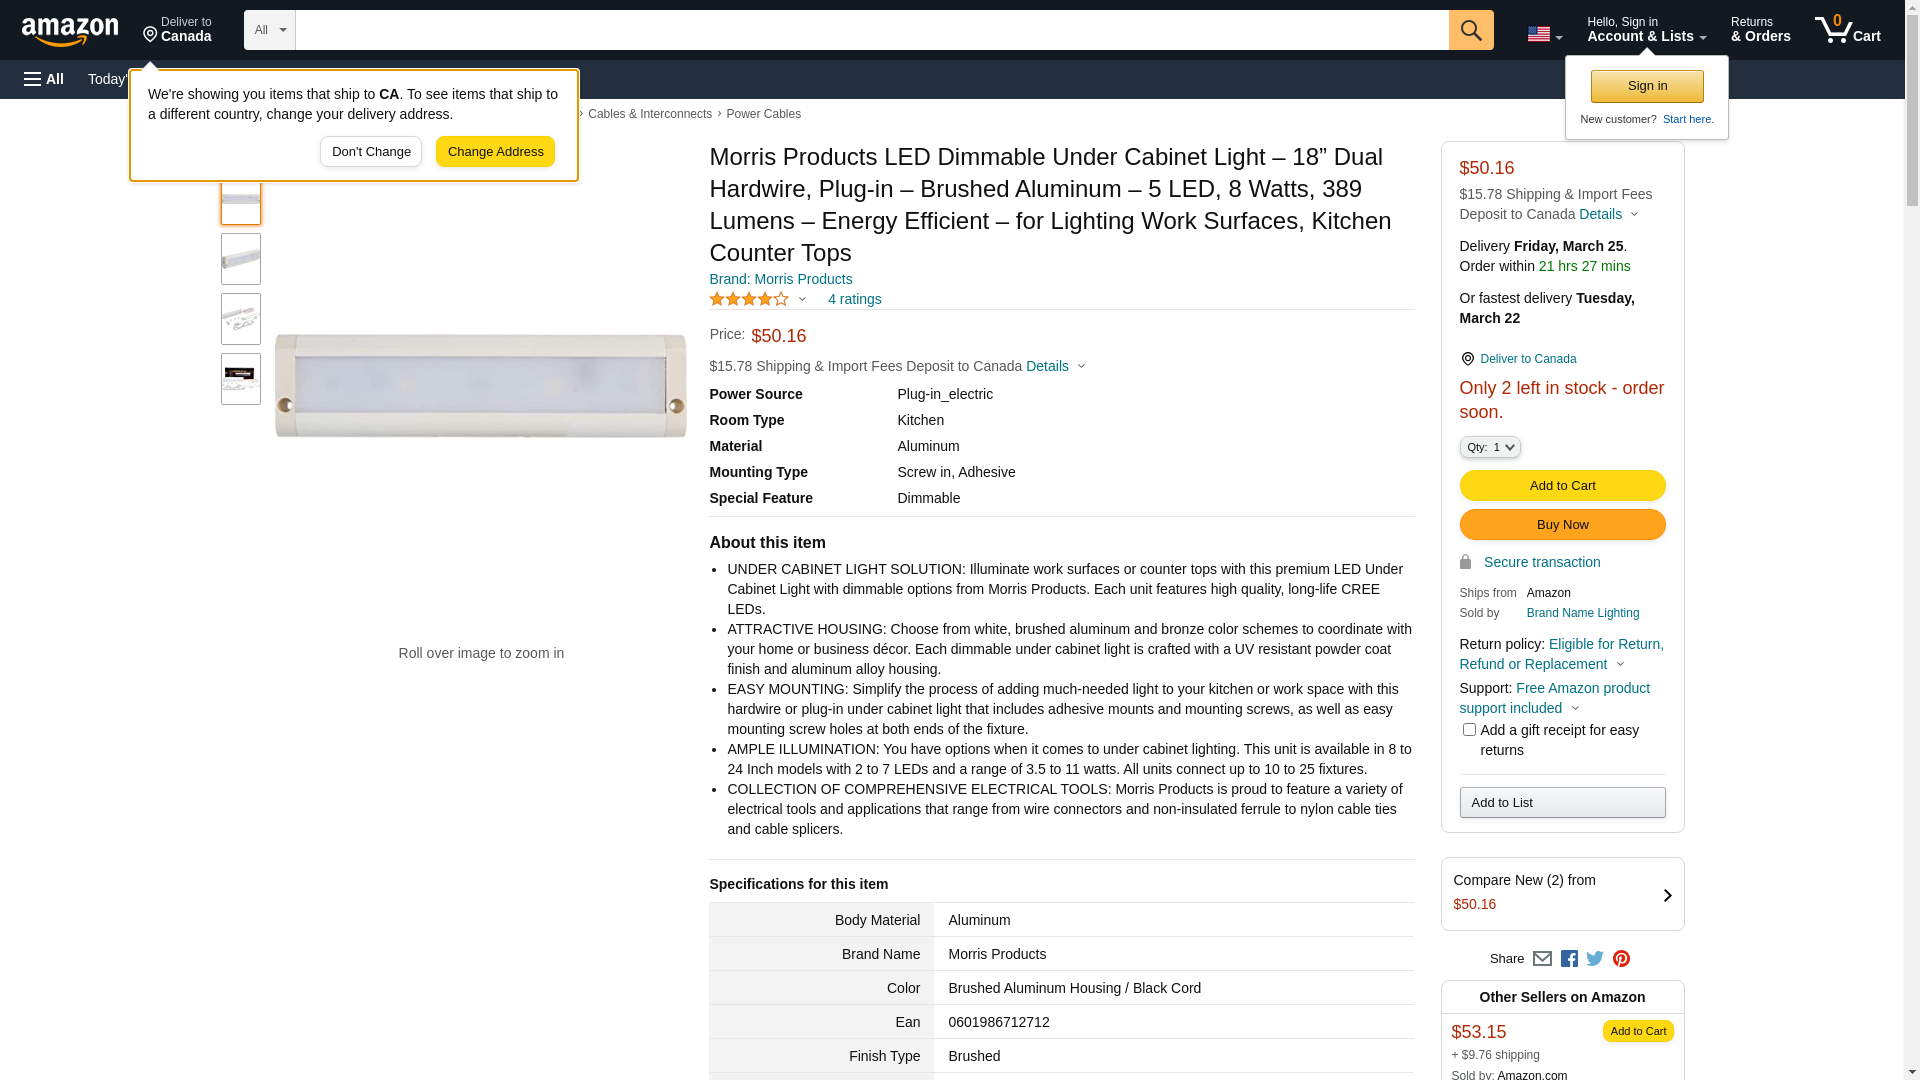
Task: Share the product via email icon
Action: pos(1542,959)
